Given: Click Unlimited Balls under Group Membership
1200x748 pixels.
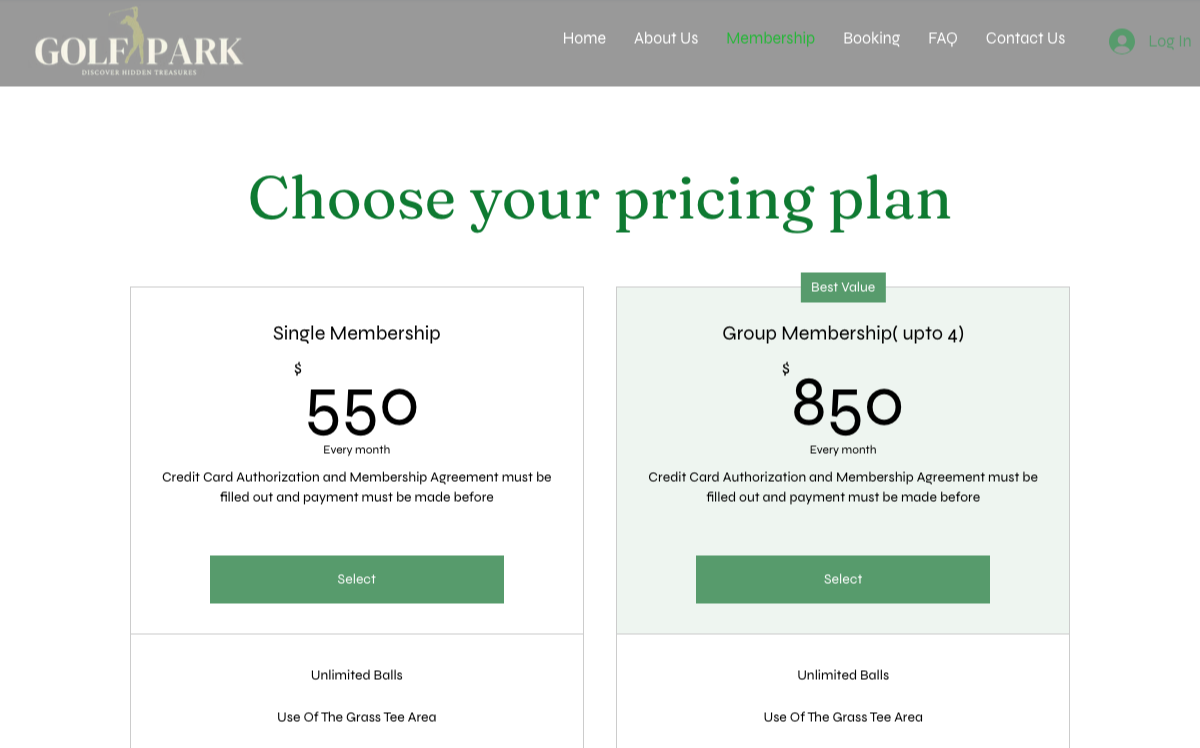Looking at the screenshot, I should [x=843, y=675].
